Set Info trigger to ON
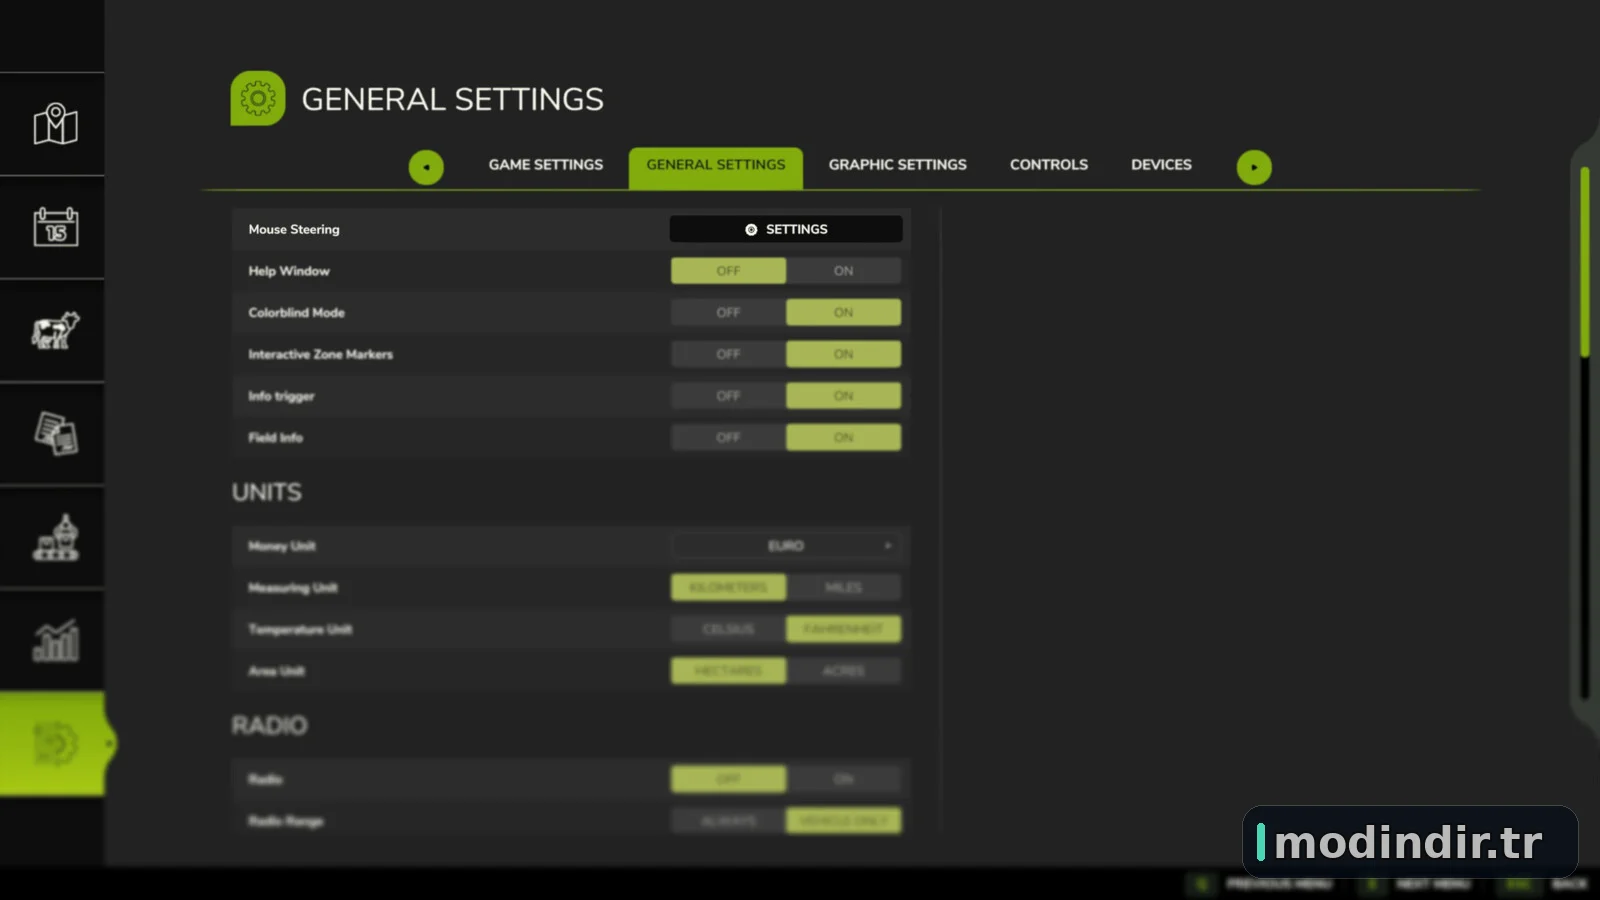The height and width of the screenshot is (900, 1600). [x=844, y=396]
